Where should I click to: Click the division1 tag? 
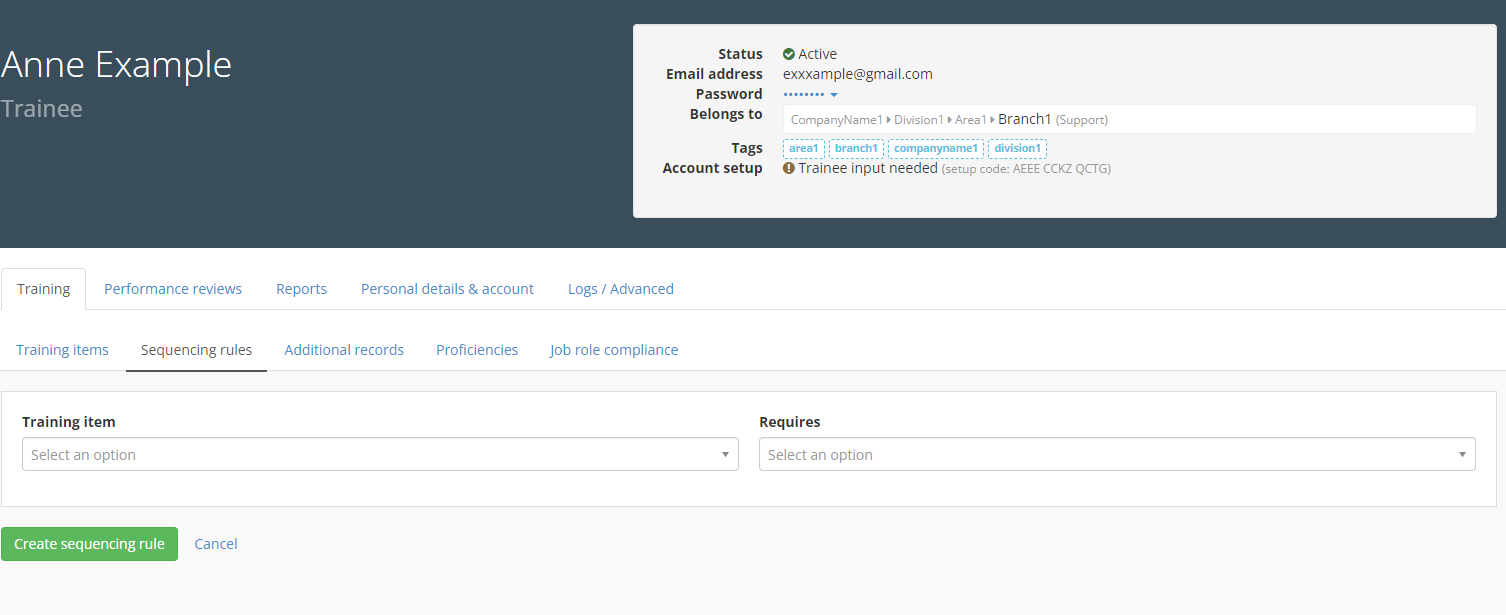pyautogui.click(x=1017, y=148)
